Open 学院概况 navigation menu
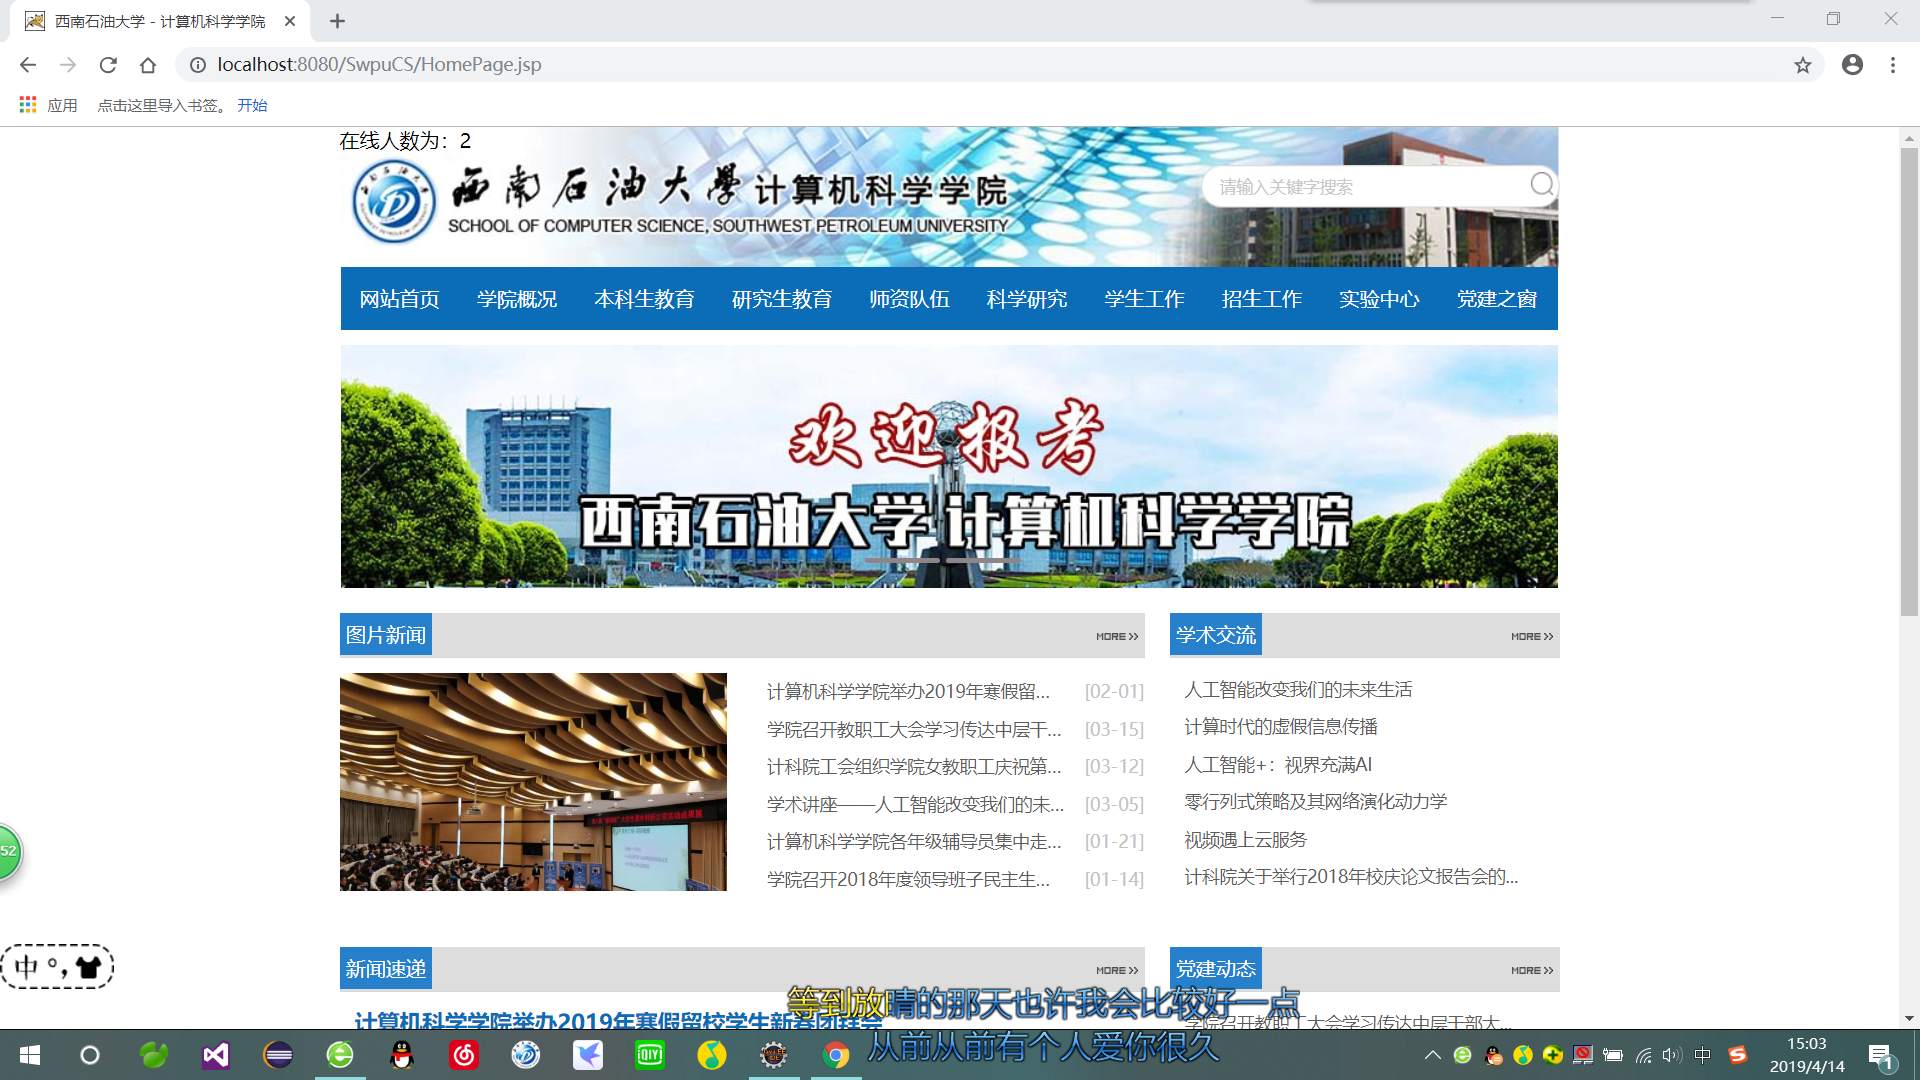 click(517, 299)
